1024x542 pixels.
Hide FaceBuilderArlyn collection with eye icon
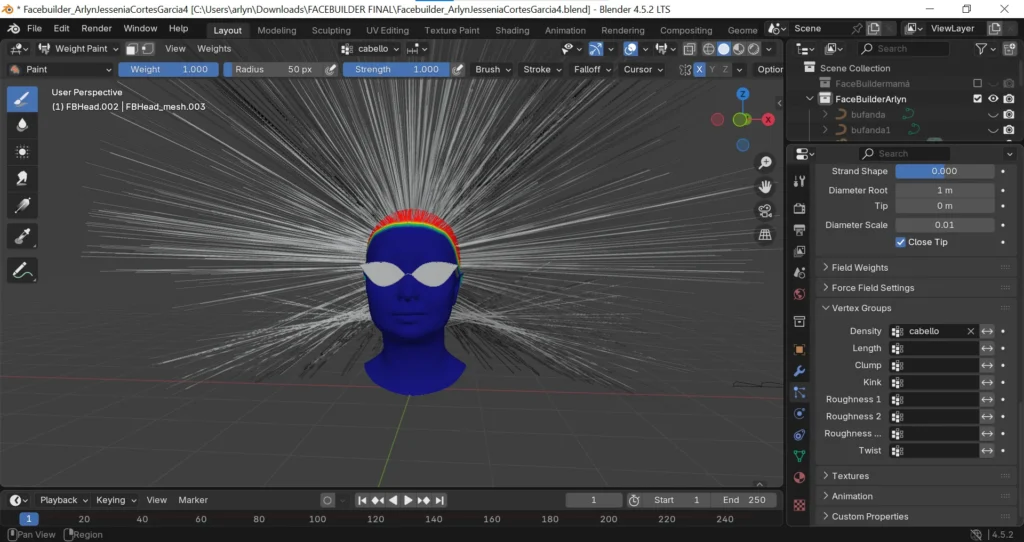click(993, 99)
